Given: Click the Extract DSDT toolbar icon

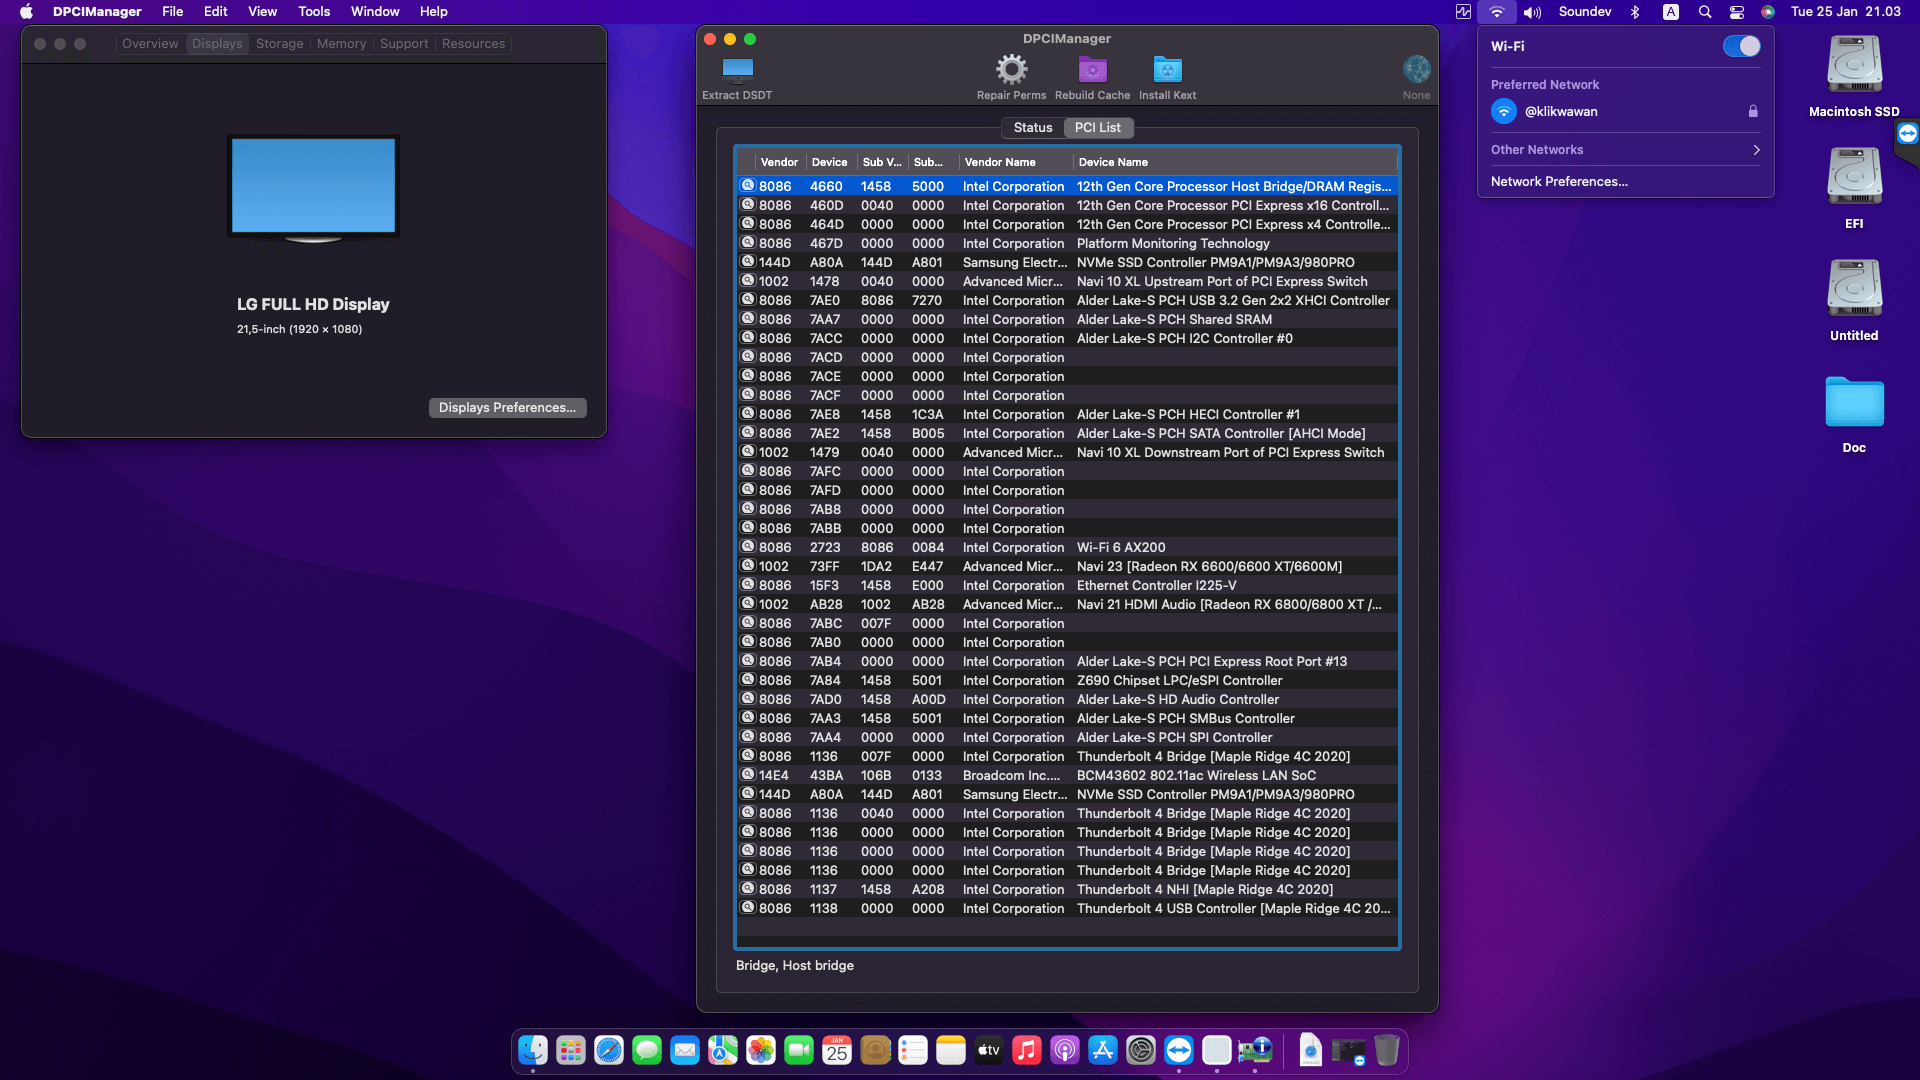Looking at the screenshot, I should [x=737, y=70].
